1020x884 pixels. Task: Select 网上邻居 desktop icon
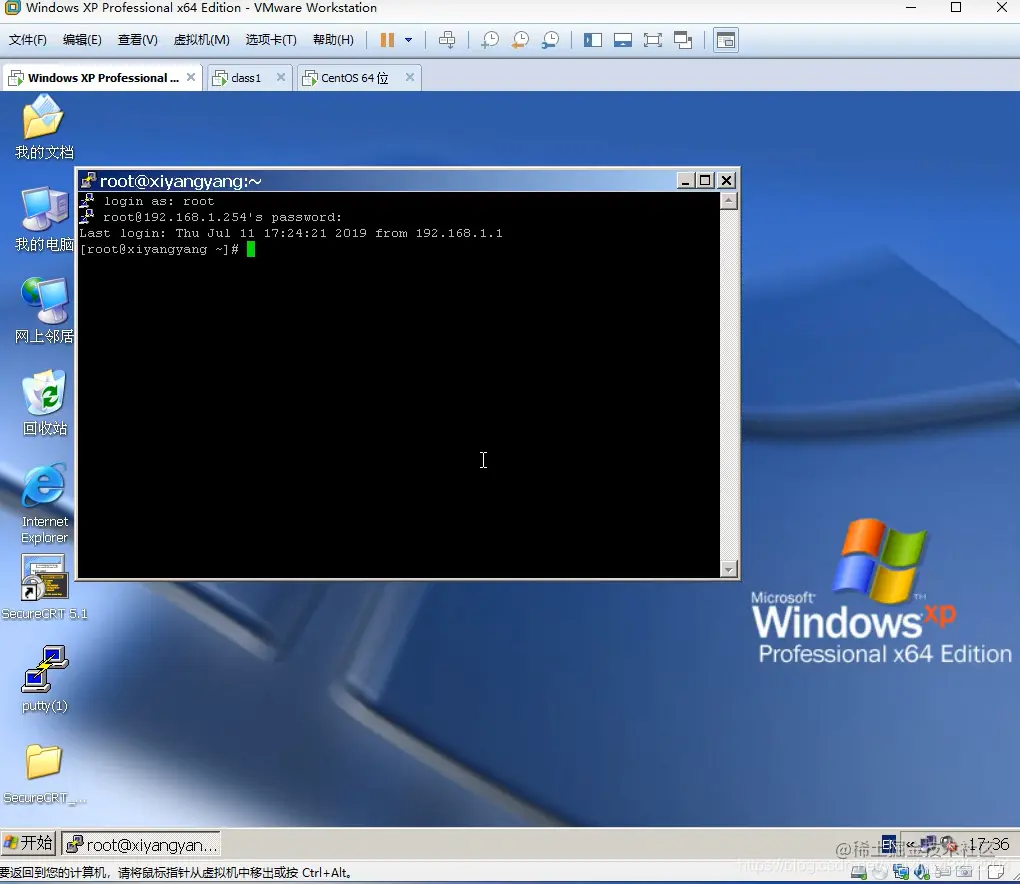[x=44, y=310]
